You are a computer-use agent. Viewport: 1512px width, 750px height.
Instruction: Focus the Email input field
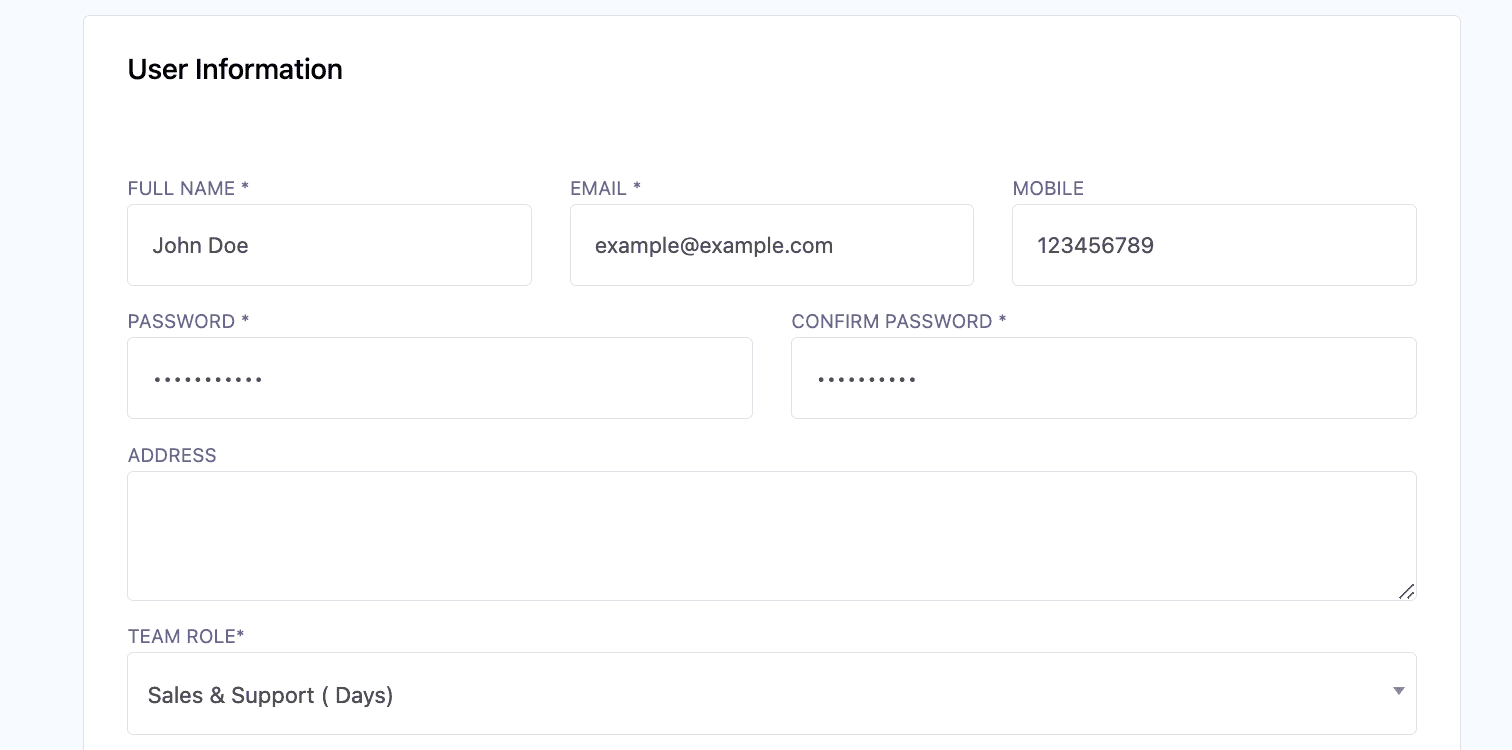coord(771,245)
